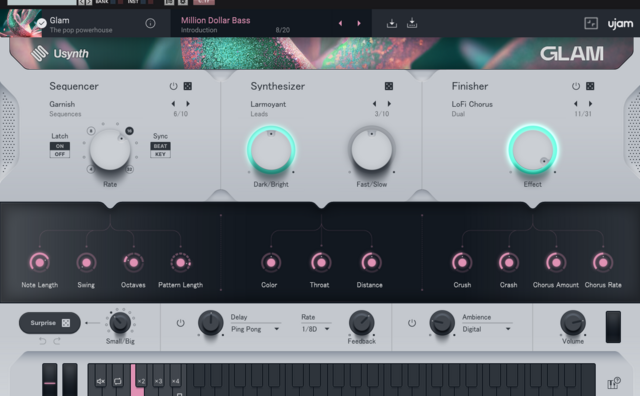
Task: Click the Surprise button
Action: (x=50, y=323)
